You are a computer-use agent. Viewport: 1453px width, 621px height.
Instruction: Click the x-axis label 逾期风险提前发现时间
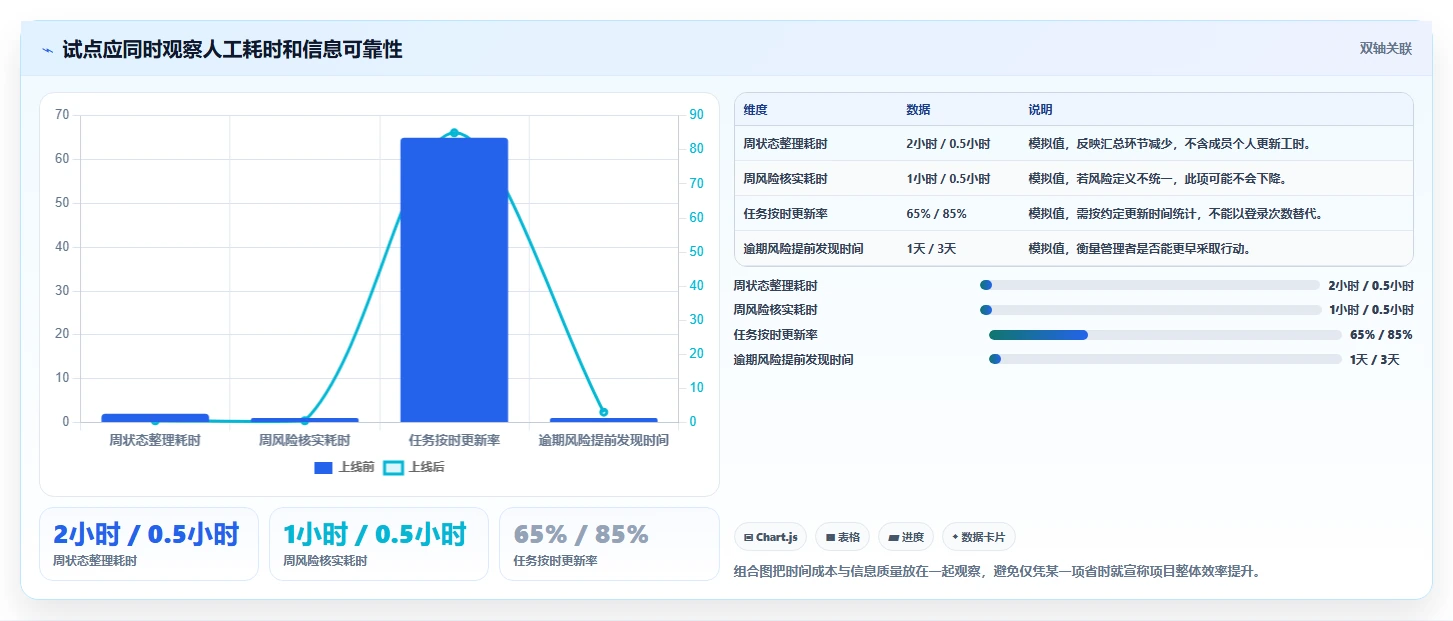pyautogui.click(x=604, y=440)
